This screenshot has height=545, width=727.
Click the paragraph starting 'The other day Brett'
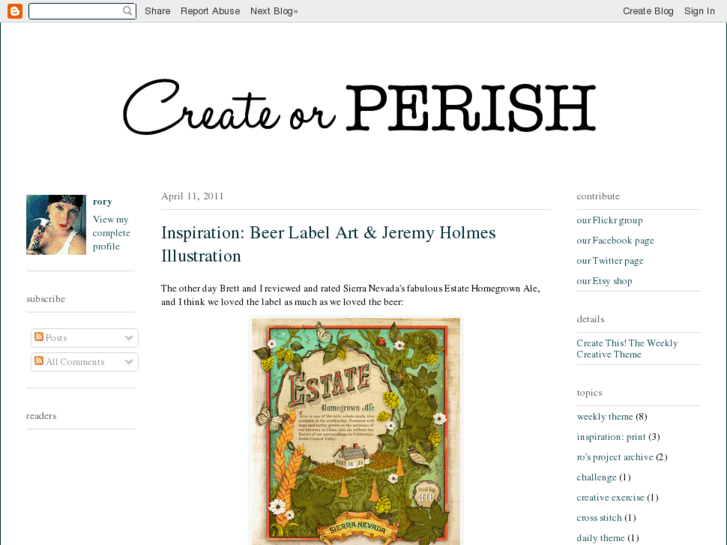tap(351, 295)
